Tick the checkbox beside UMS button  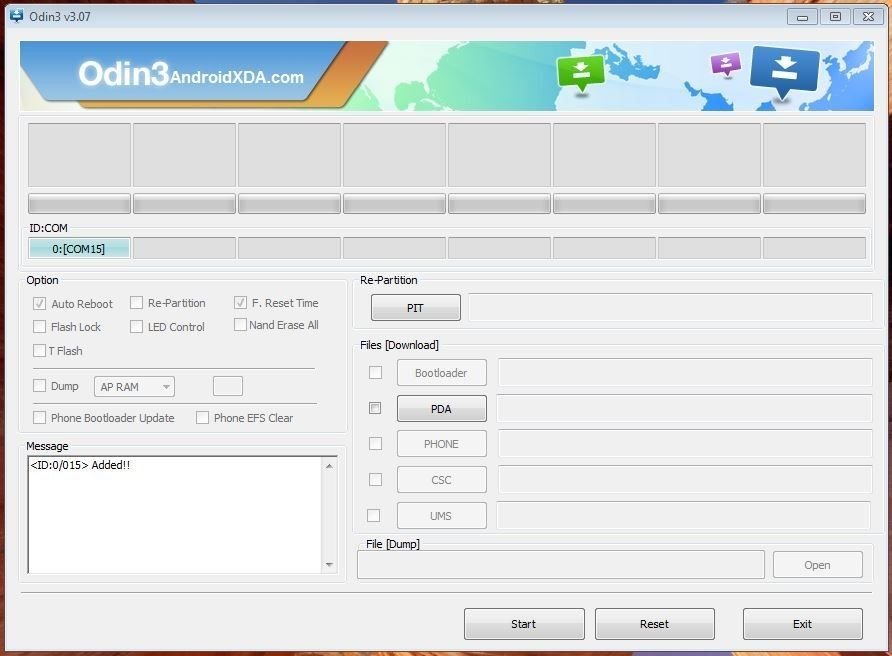[x=374, y=515]
